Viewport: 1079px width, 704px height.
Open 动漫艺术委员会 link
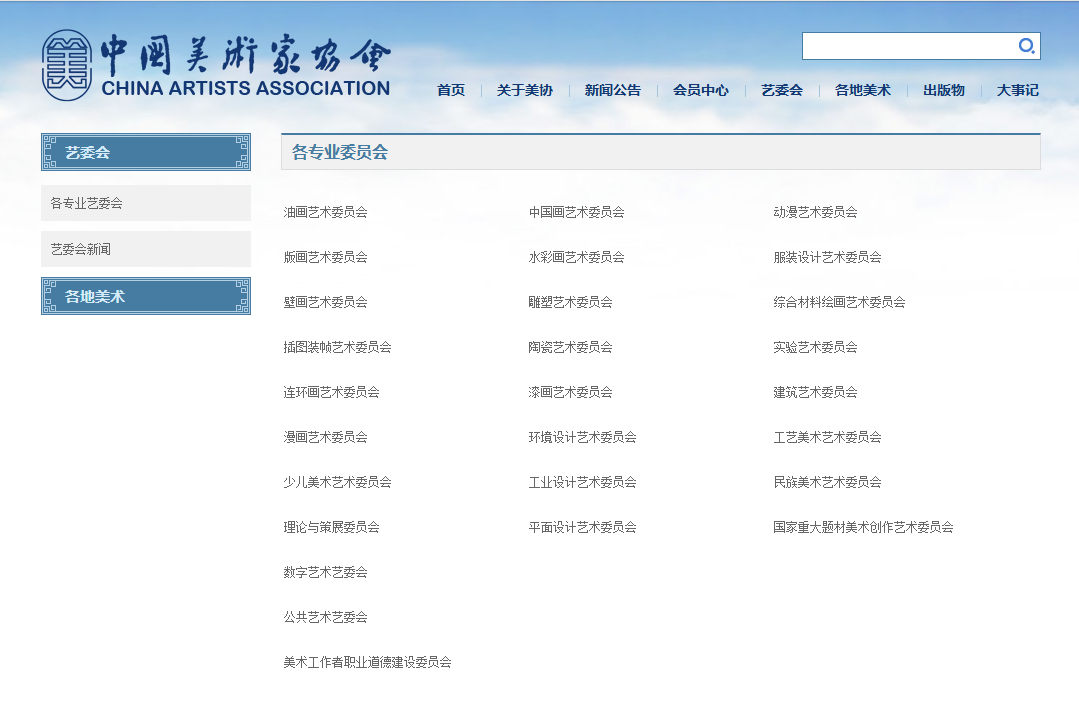[815, 212]
